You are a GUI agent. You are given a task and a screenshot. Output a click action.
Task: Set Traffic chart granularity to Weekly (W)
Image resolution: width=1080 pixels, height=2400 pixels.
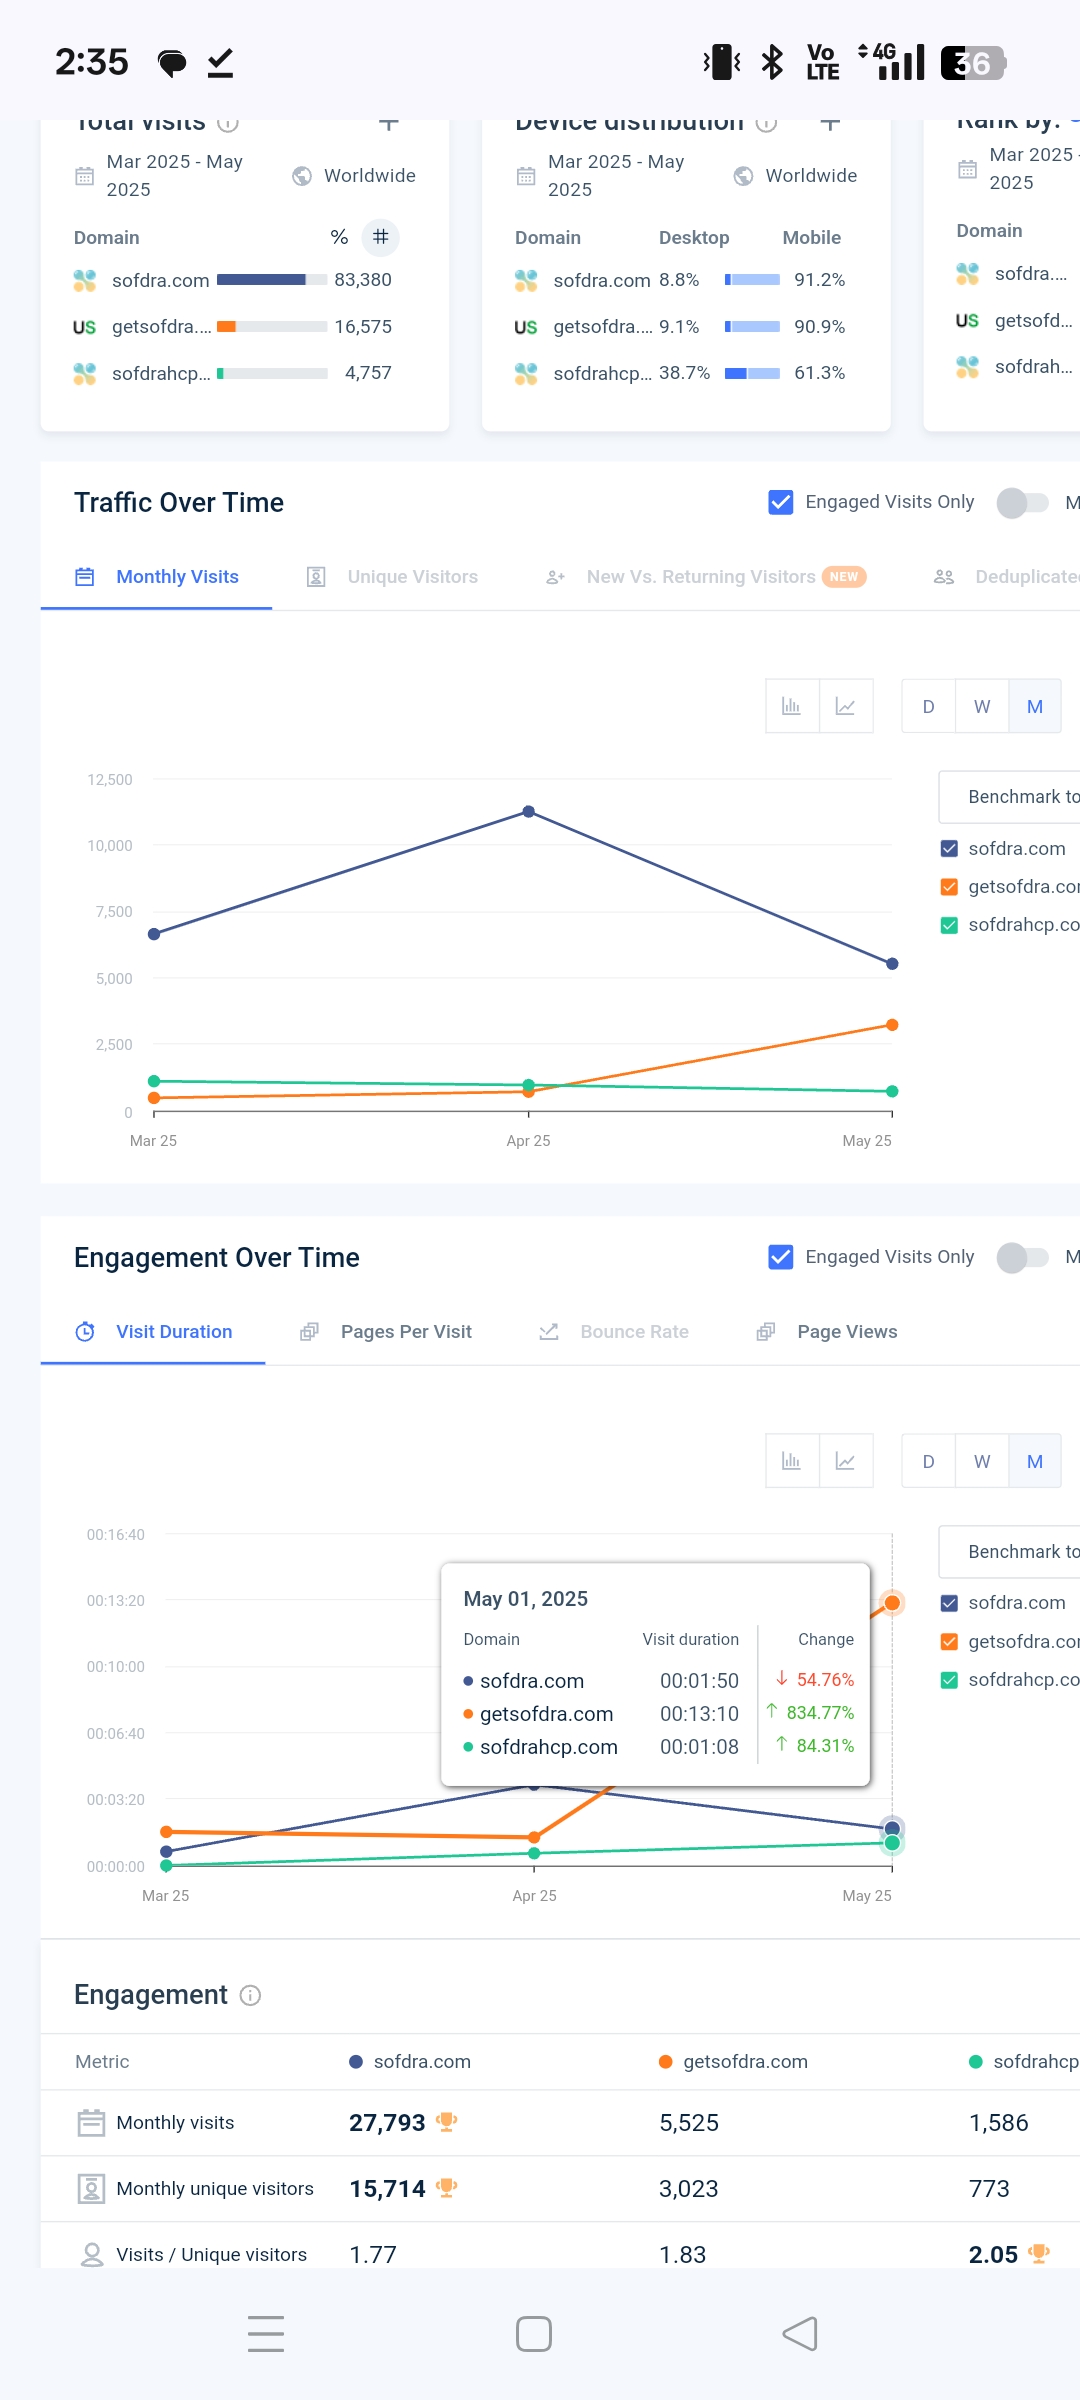[x=982, y=706]
